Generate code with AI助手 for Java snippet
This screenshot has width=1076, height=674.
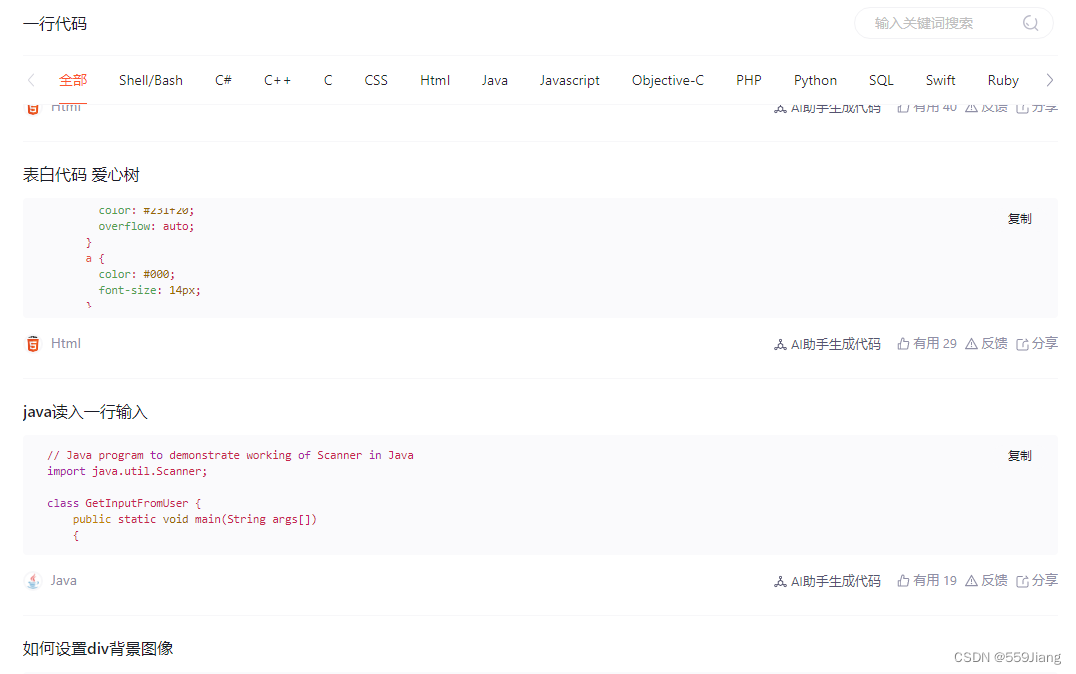click(828, 581)
